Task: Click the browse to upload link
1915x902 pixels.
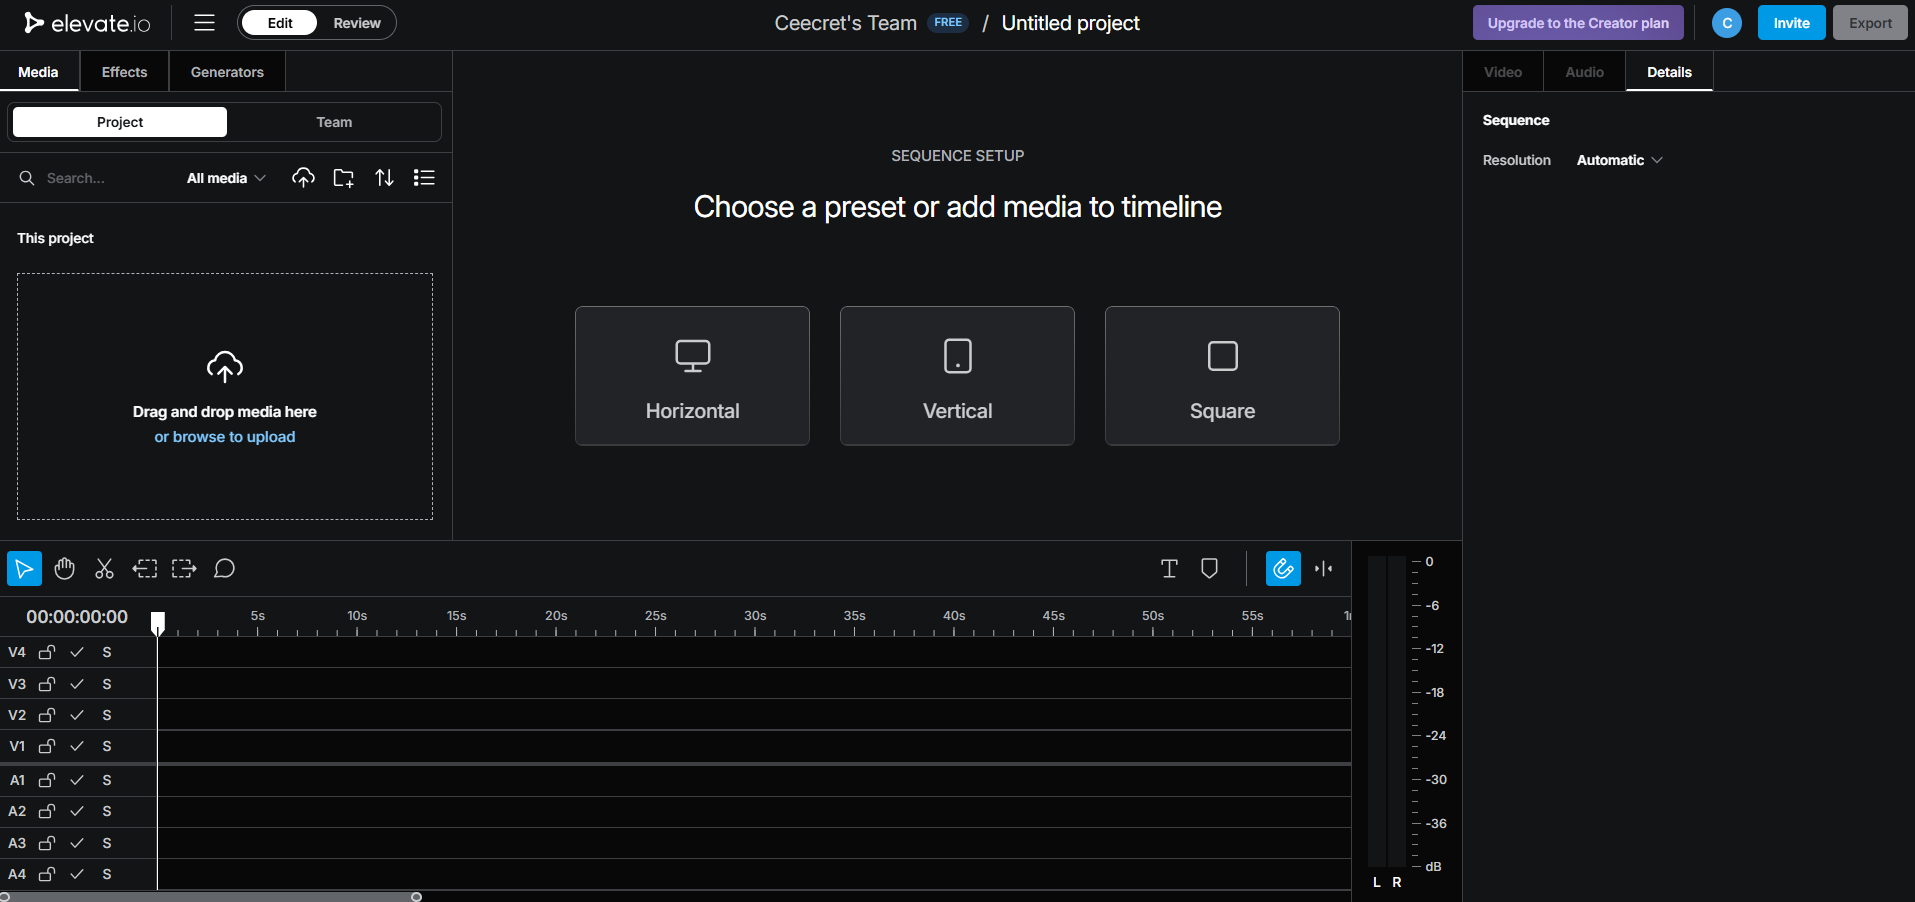Action: pyautogui.click(x=224, y=437)
